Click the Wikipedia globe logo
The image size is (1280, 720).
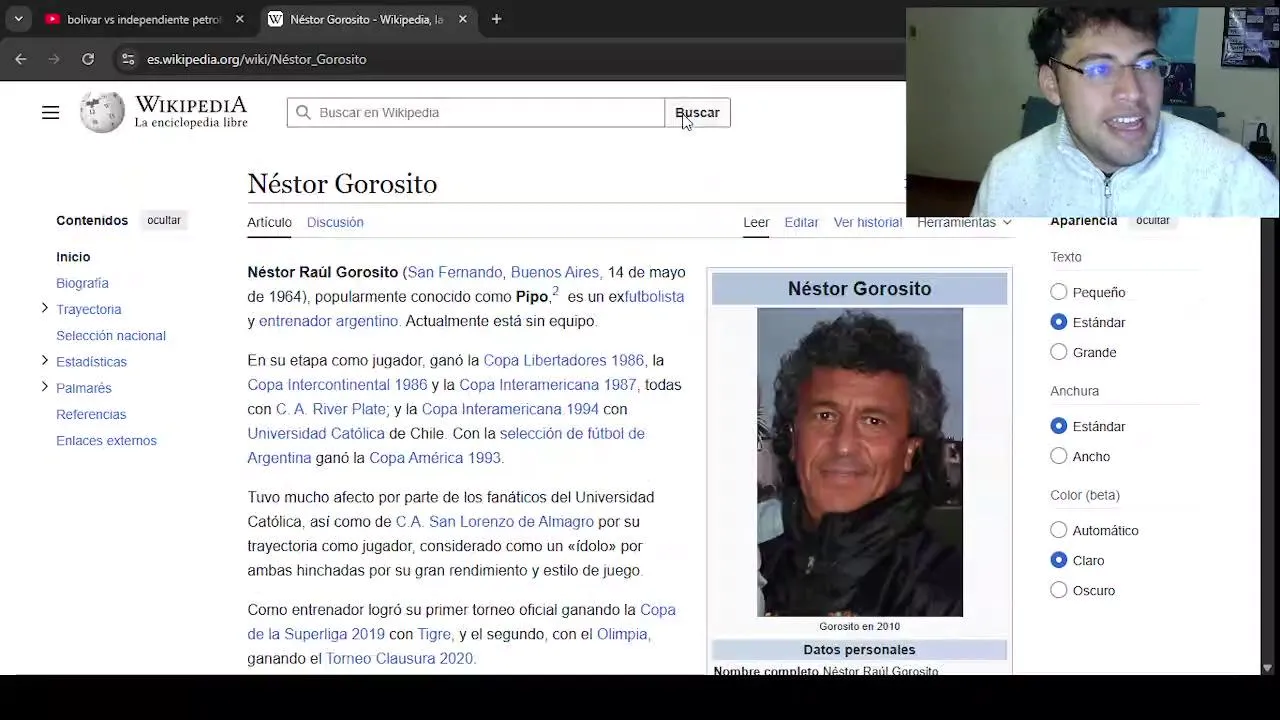tap(102, 112)
